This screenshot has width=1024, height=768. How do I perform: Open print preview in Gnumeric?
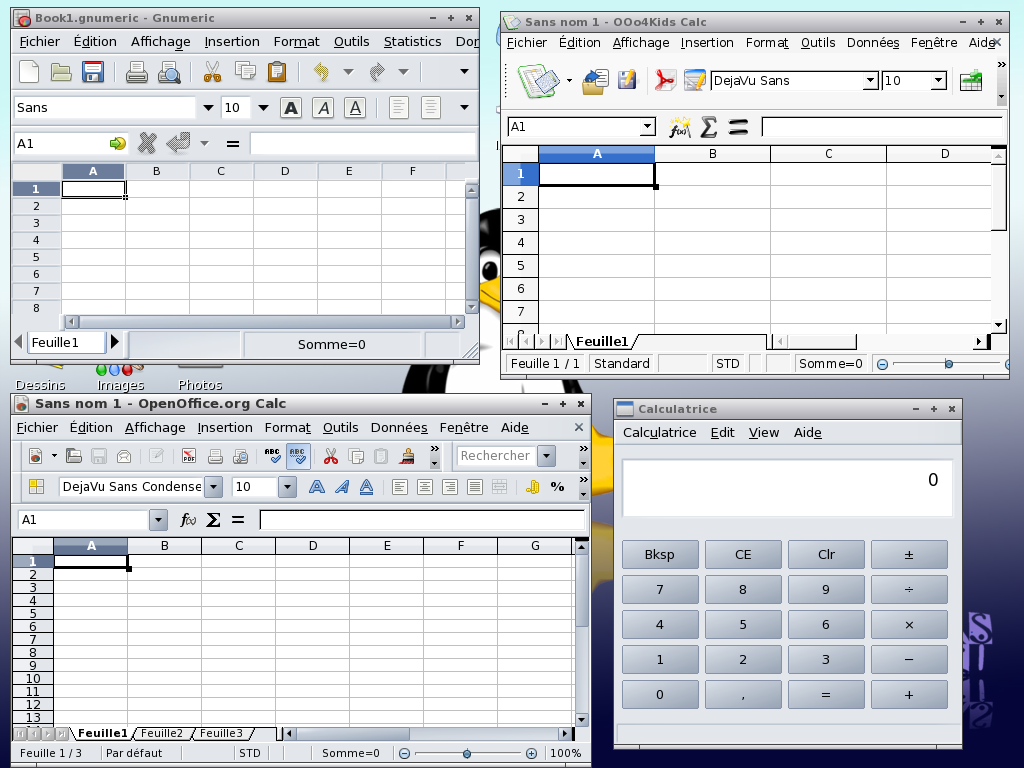point(169,71)
